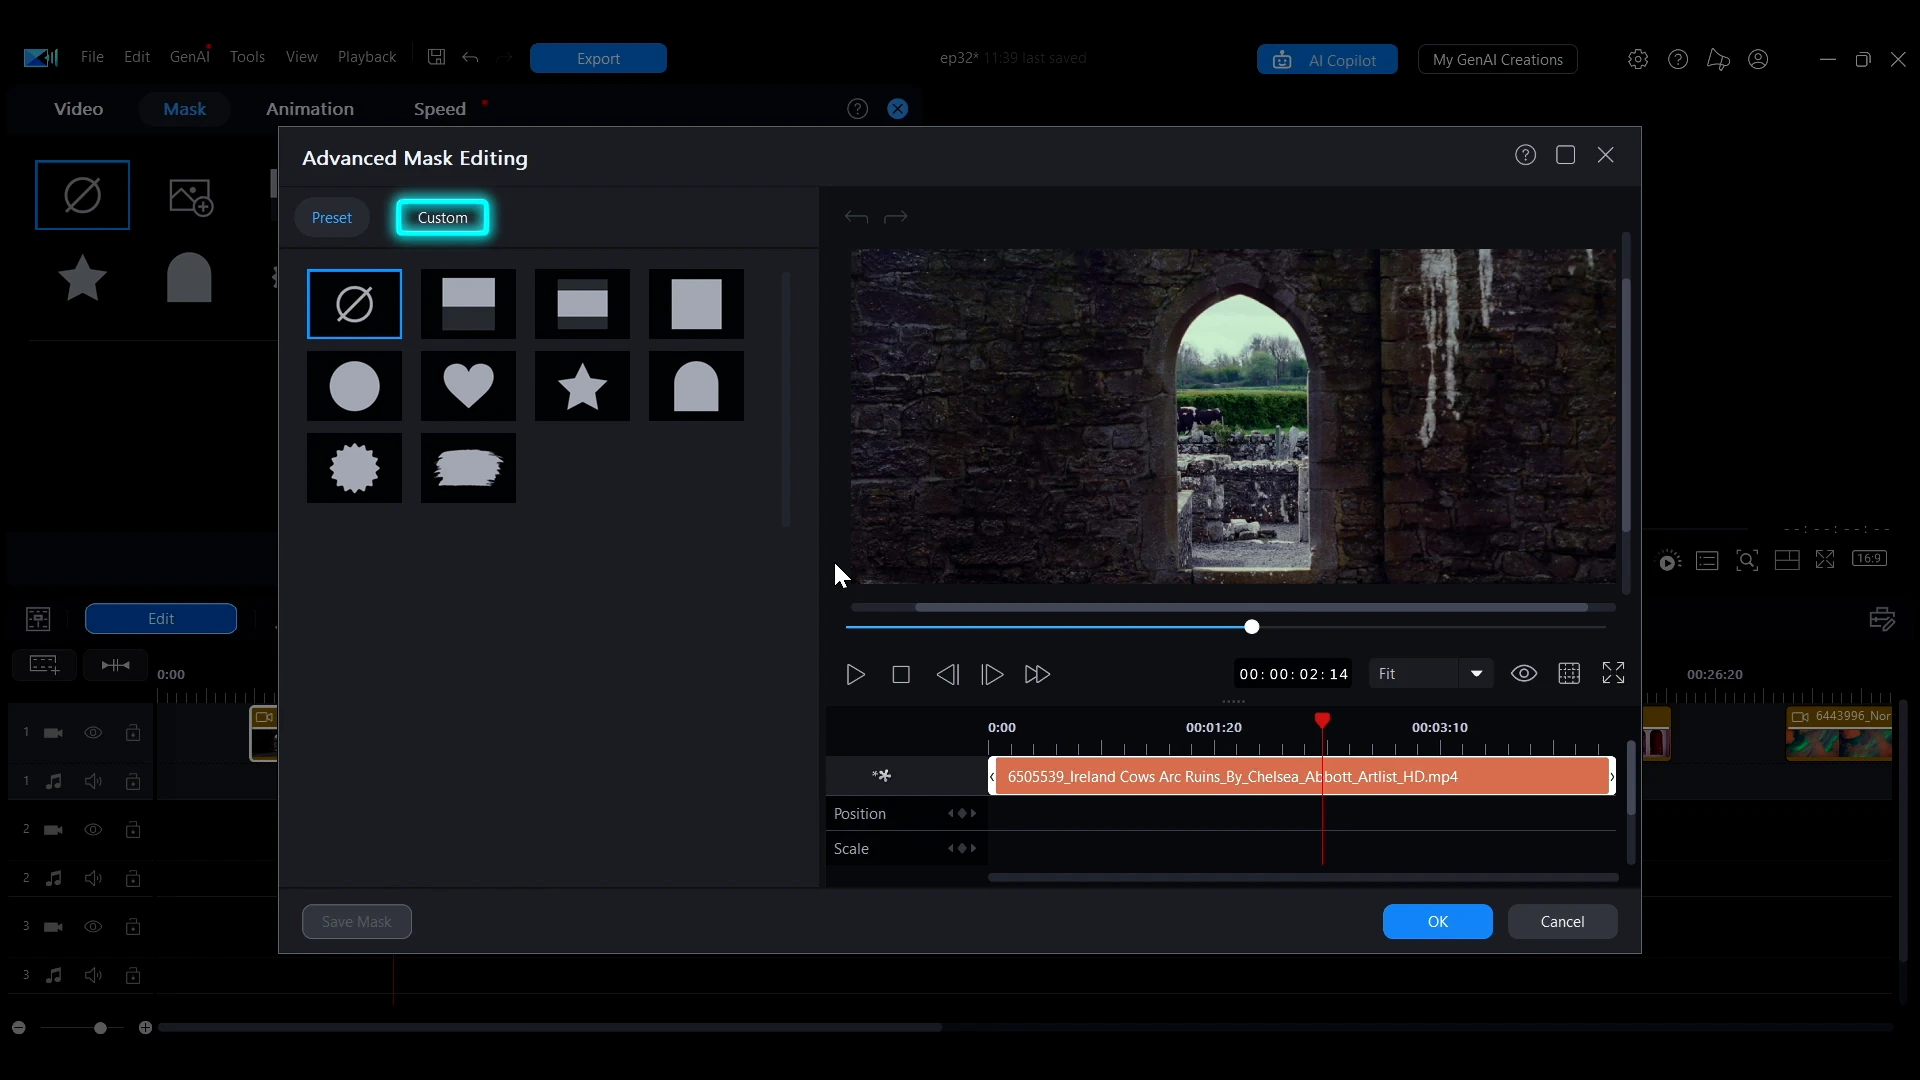This screenshot has width=1920, height=1080.
Task: Open the user account icon
Action: (1758, 60)
